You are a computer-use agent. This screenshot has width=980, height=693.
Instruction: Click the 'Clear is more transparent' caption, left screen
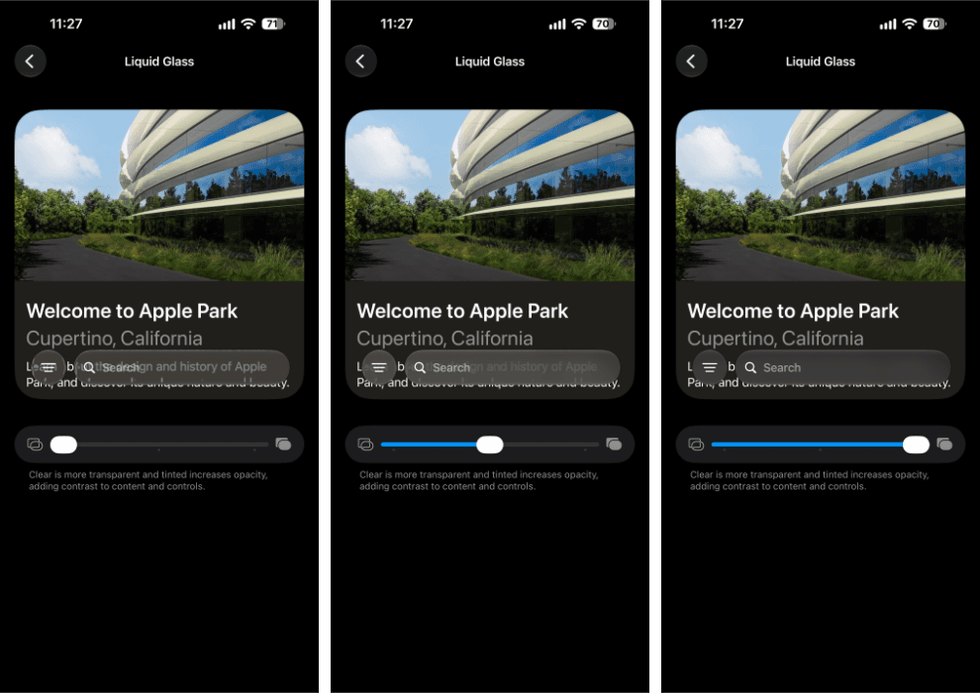pyautogui.click(x=148, y=481)
